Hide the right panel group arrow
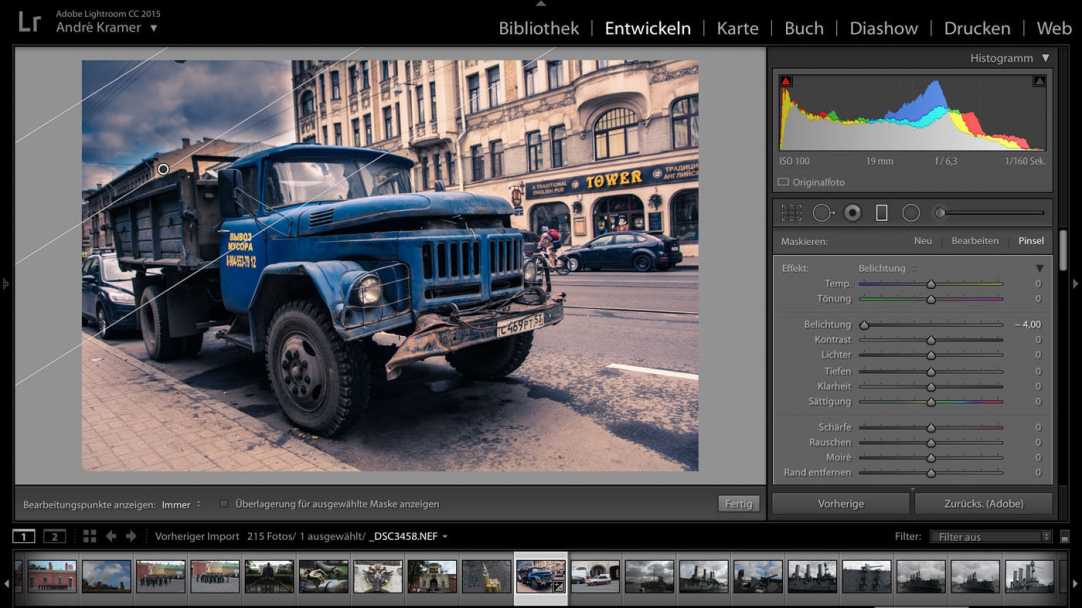The image size is (1082, 608). 1075,284
